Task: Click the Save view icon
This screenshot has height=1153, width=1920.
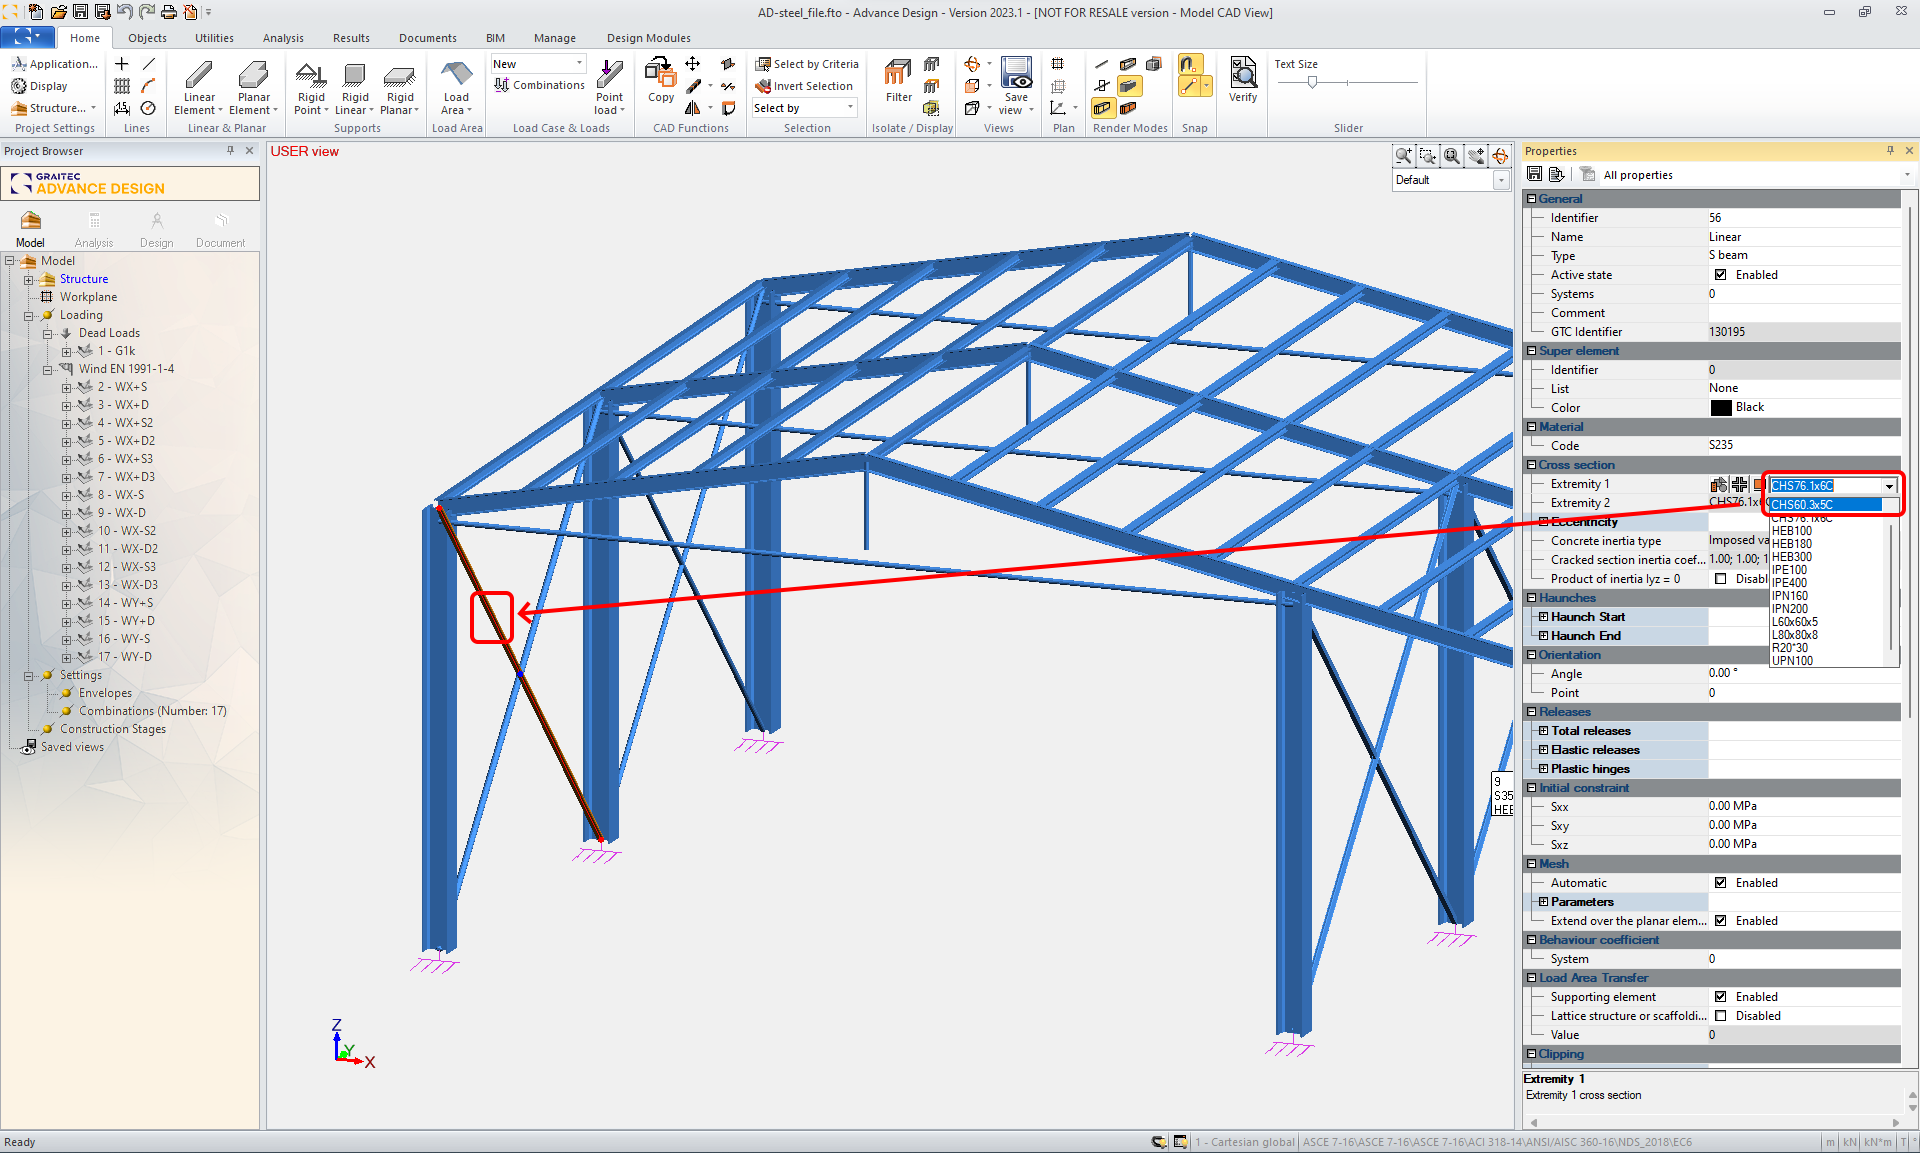Action: 1016,74
